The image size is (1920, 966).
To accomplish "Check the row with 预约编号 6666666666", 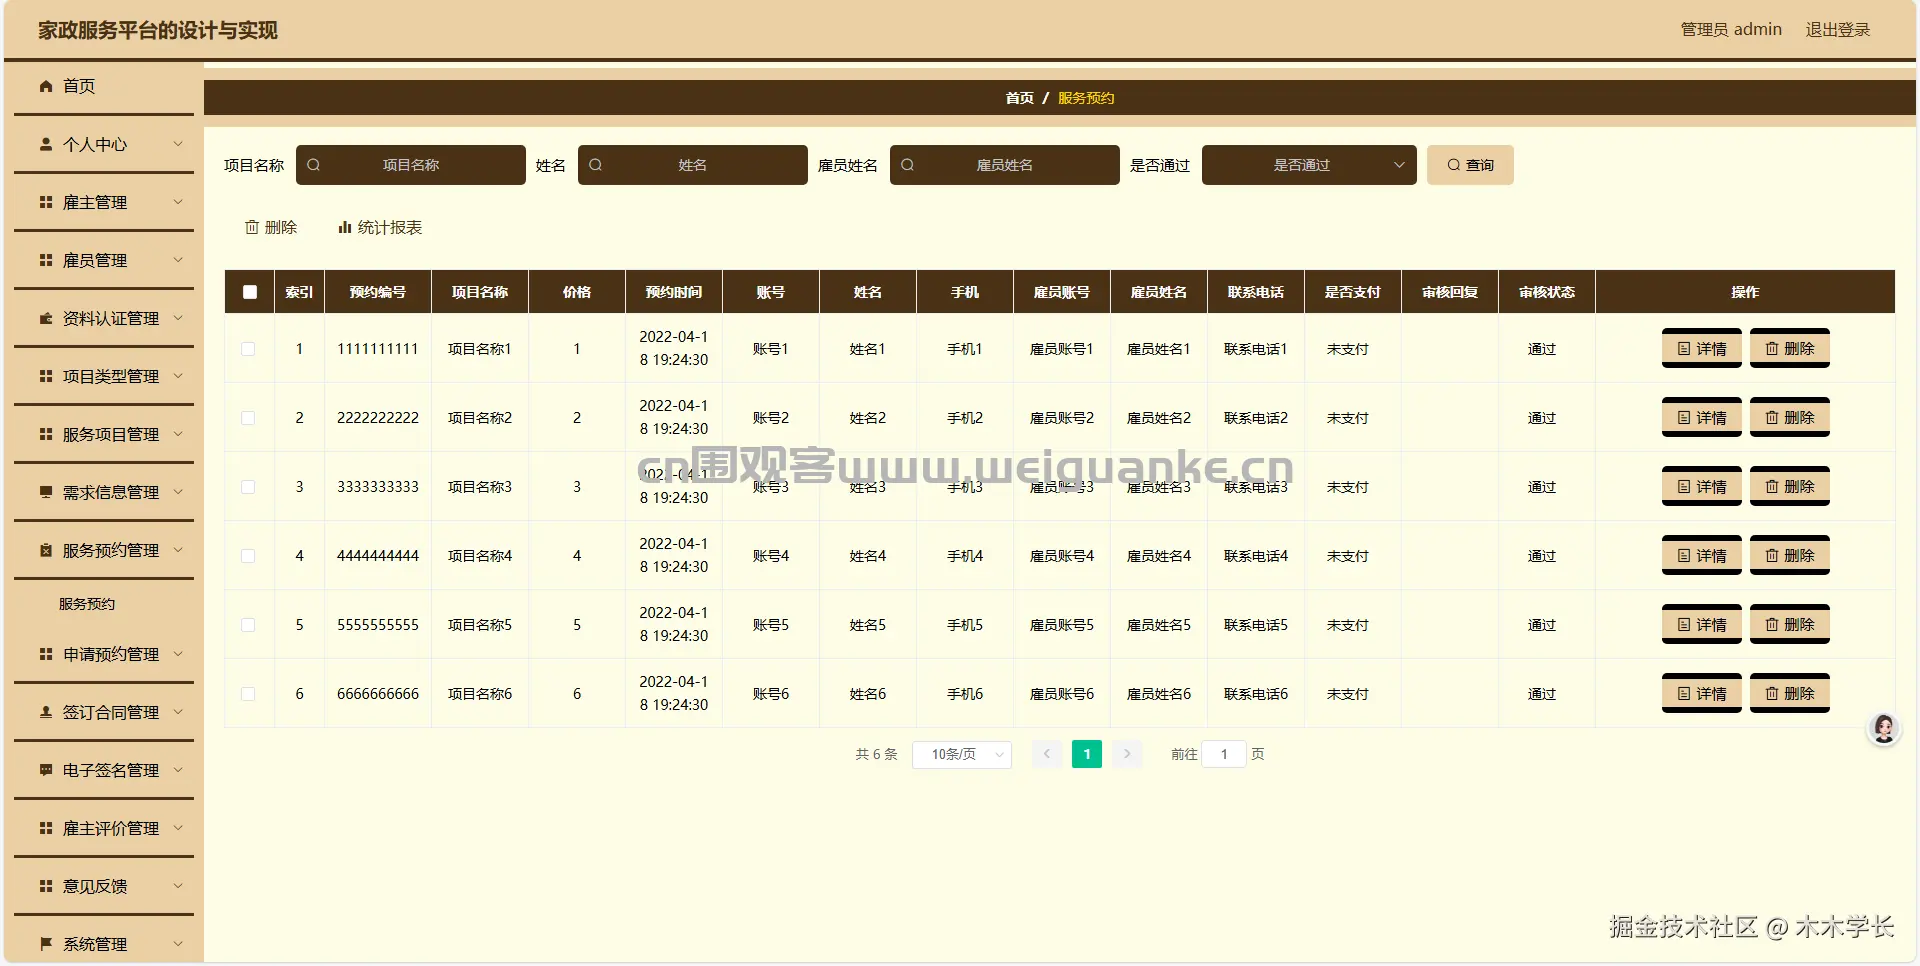I will coord(248,694).
